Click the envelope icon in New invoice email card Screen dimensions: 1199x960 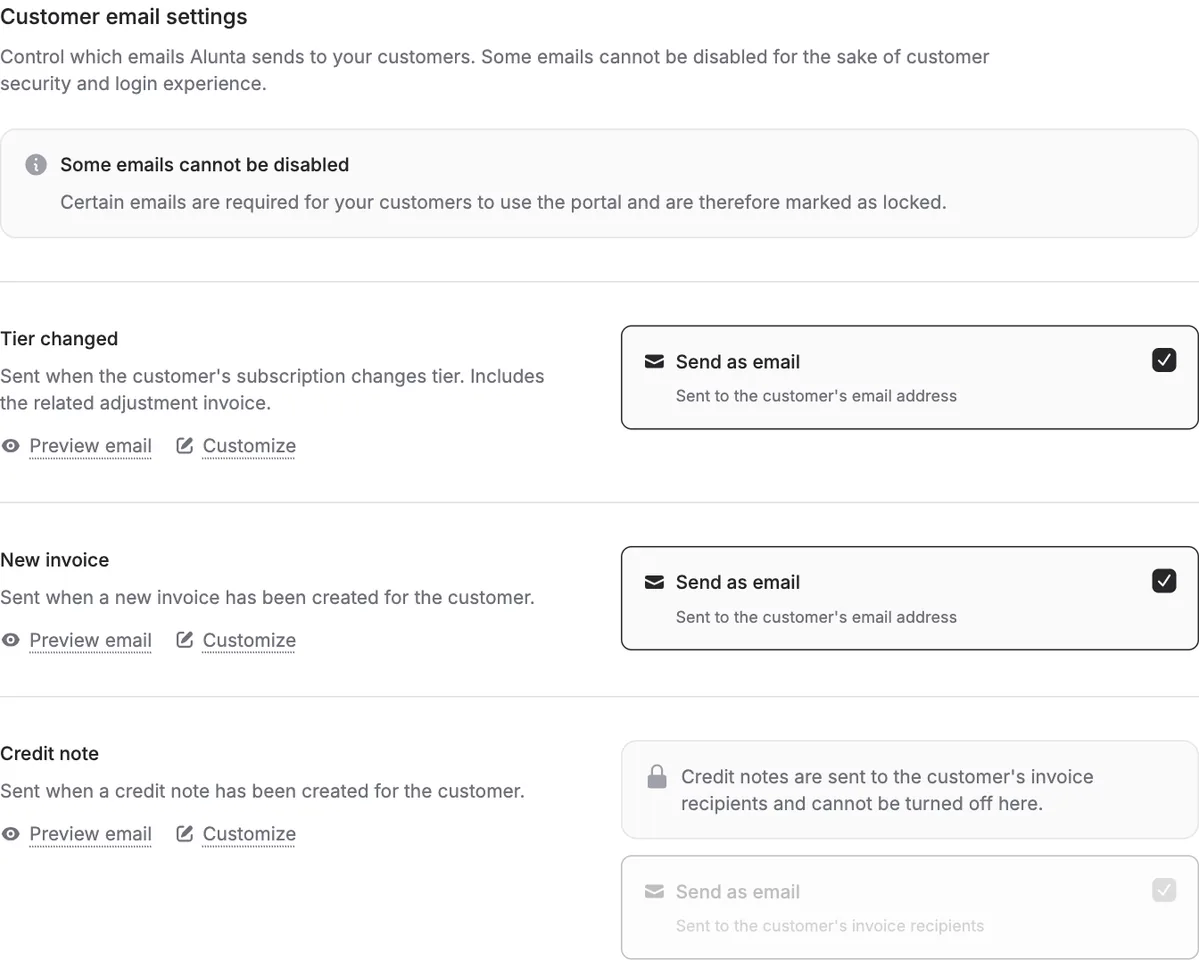click(x=655, y=582)
